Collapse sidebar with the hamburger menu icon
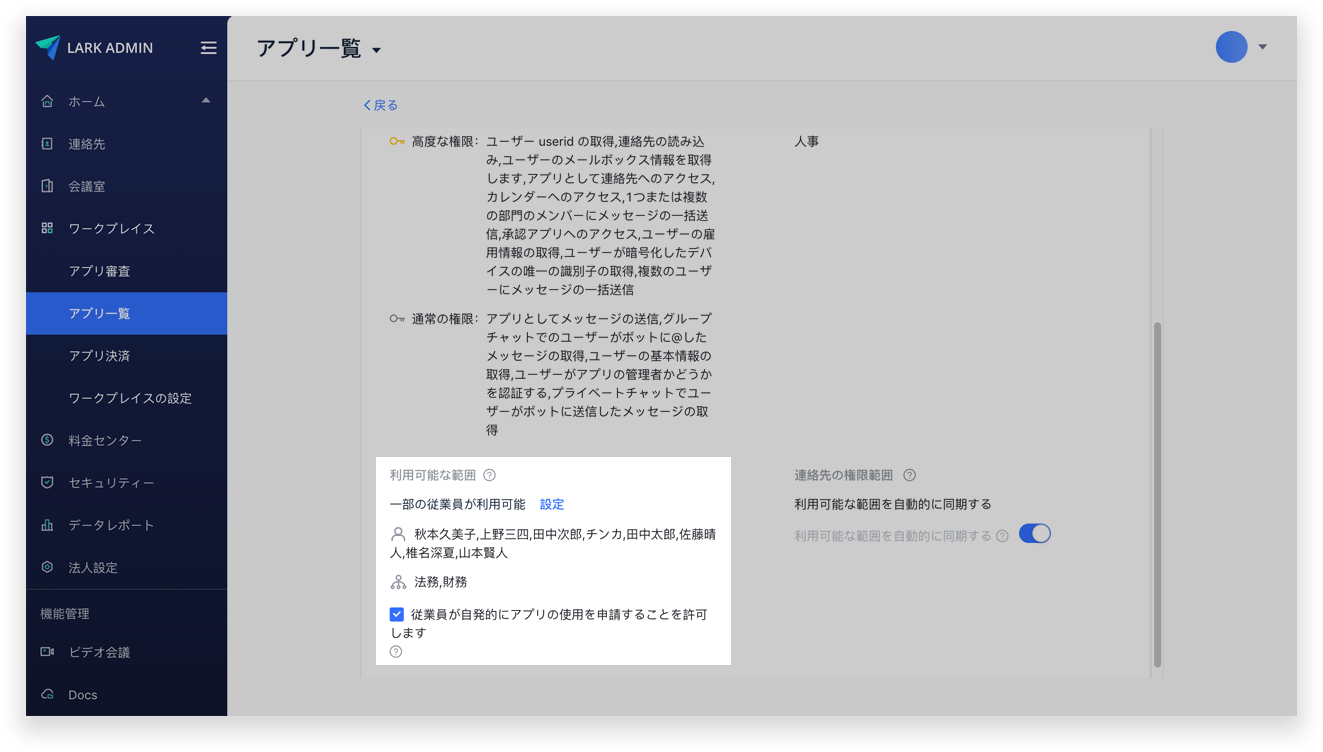Image resolution: width=1323 pixels, height=752 pixels. [x=208, y=47]
